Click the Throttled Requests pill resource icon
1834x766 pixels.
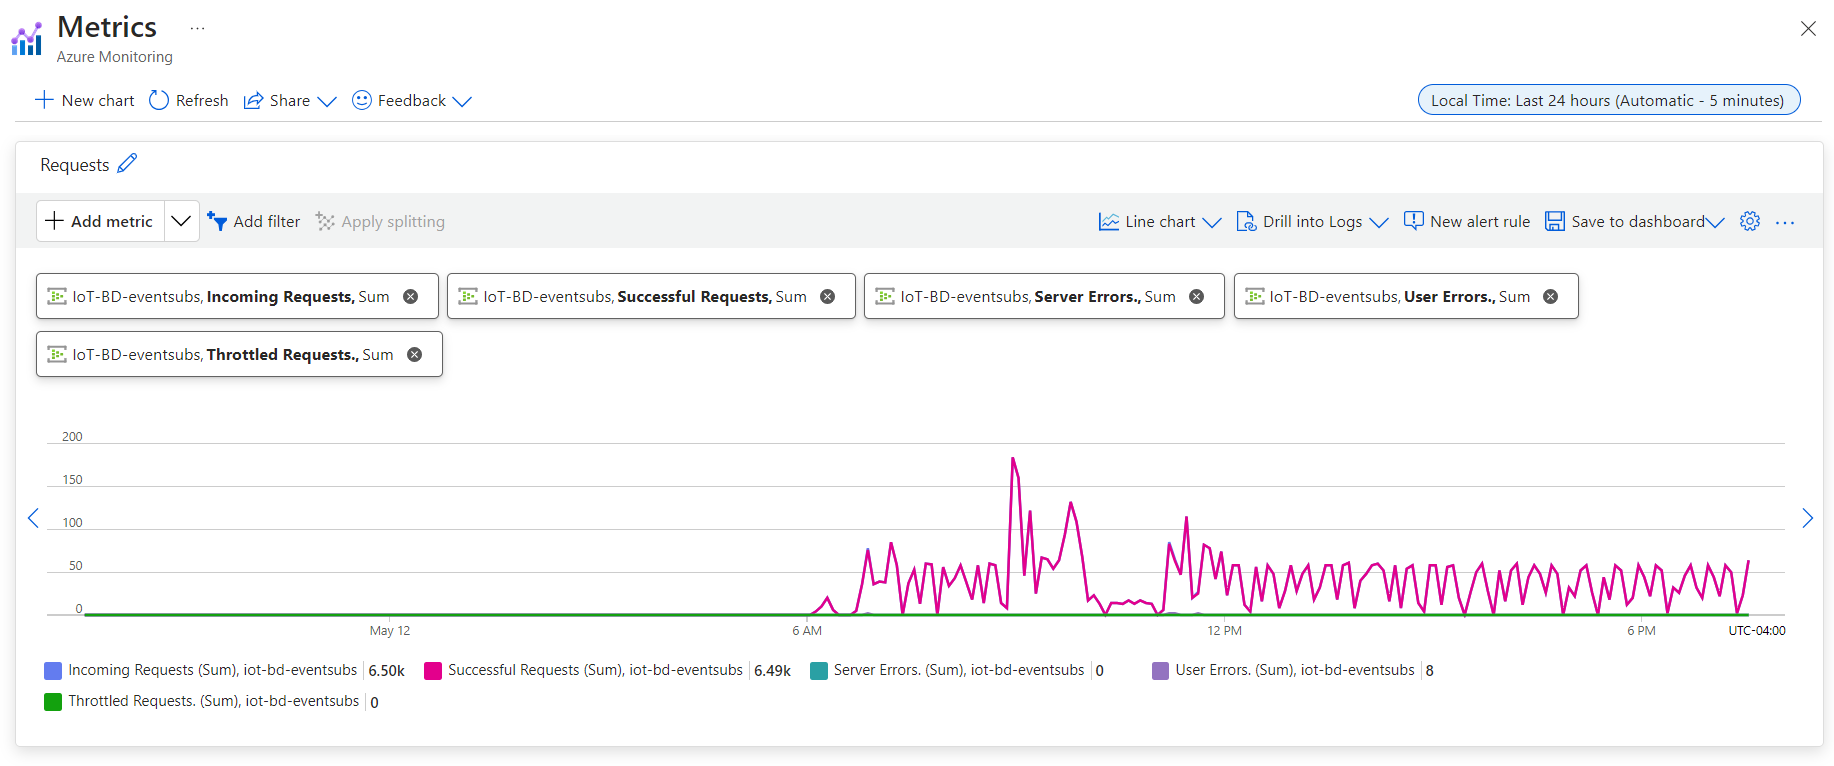57,354
